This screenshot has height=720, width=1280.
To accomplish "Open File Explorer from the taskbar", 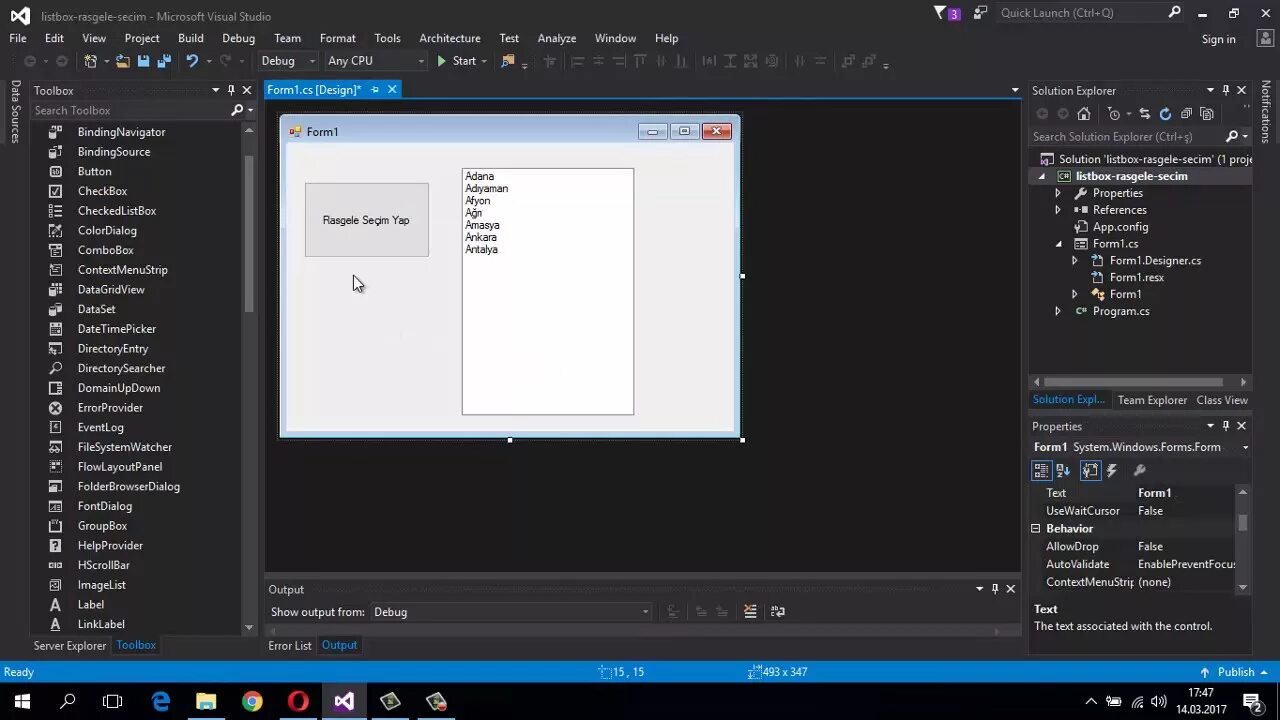I will click(x=206, y=701).
